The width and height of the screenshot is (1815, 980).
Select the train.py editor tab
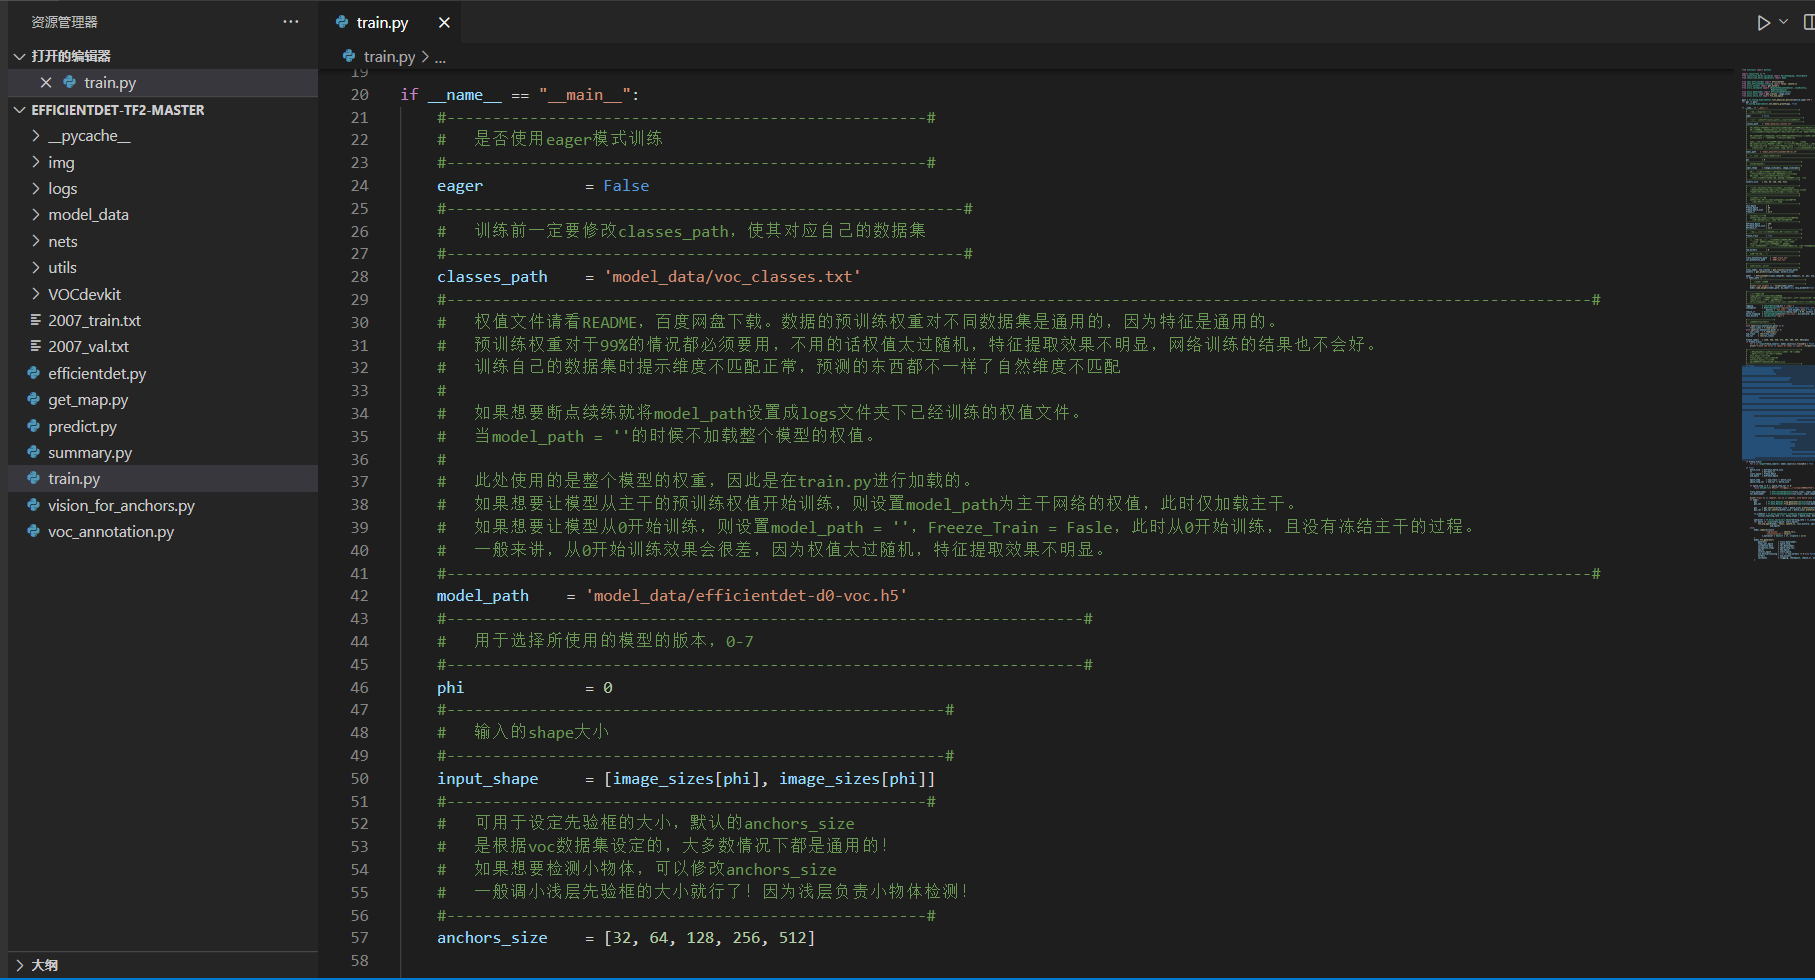(382, 22)
